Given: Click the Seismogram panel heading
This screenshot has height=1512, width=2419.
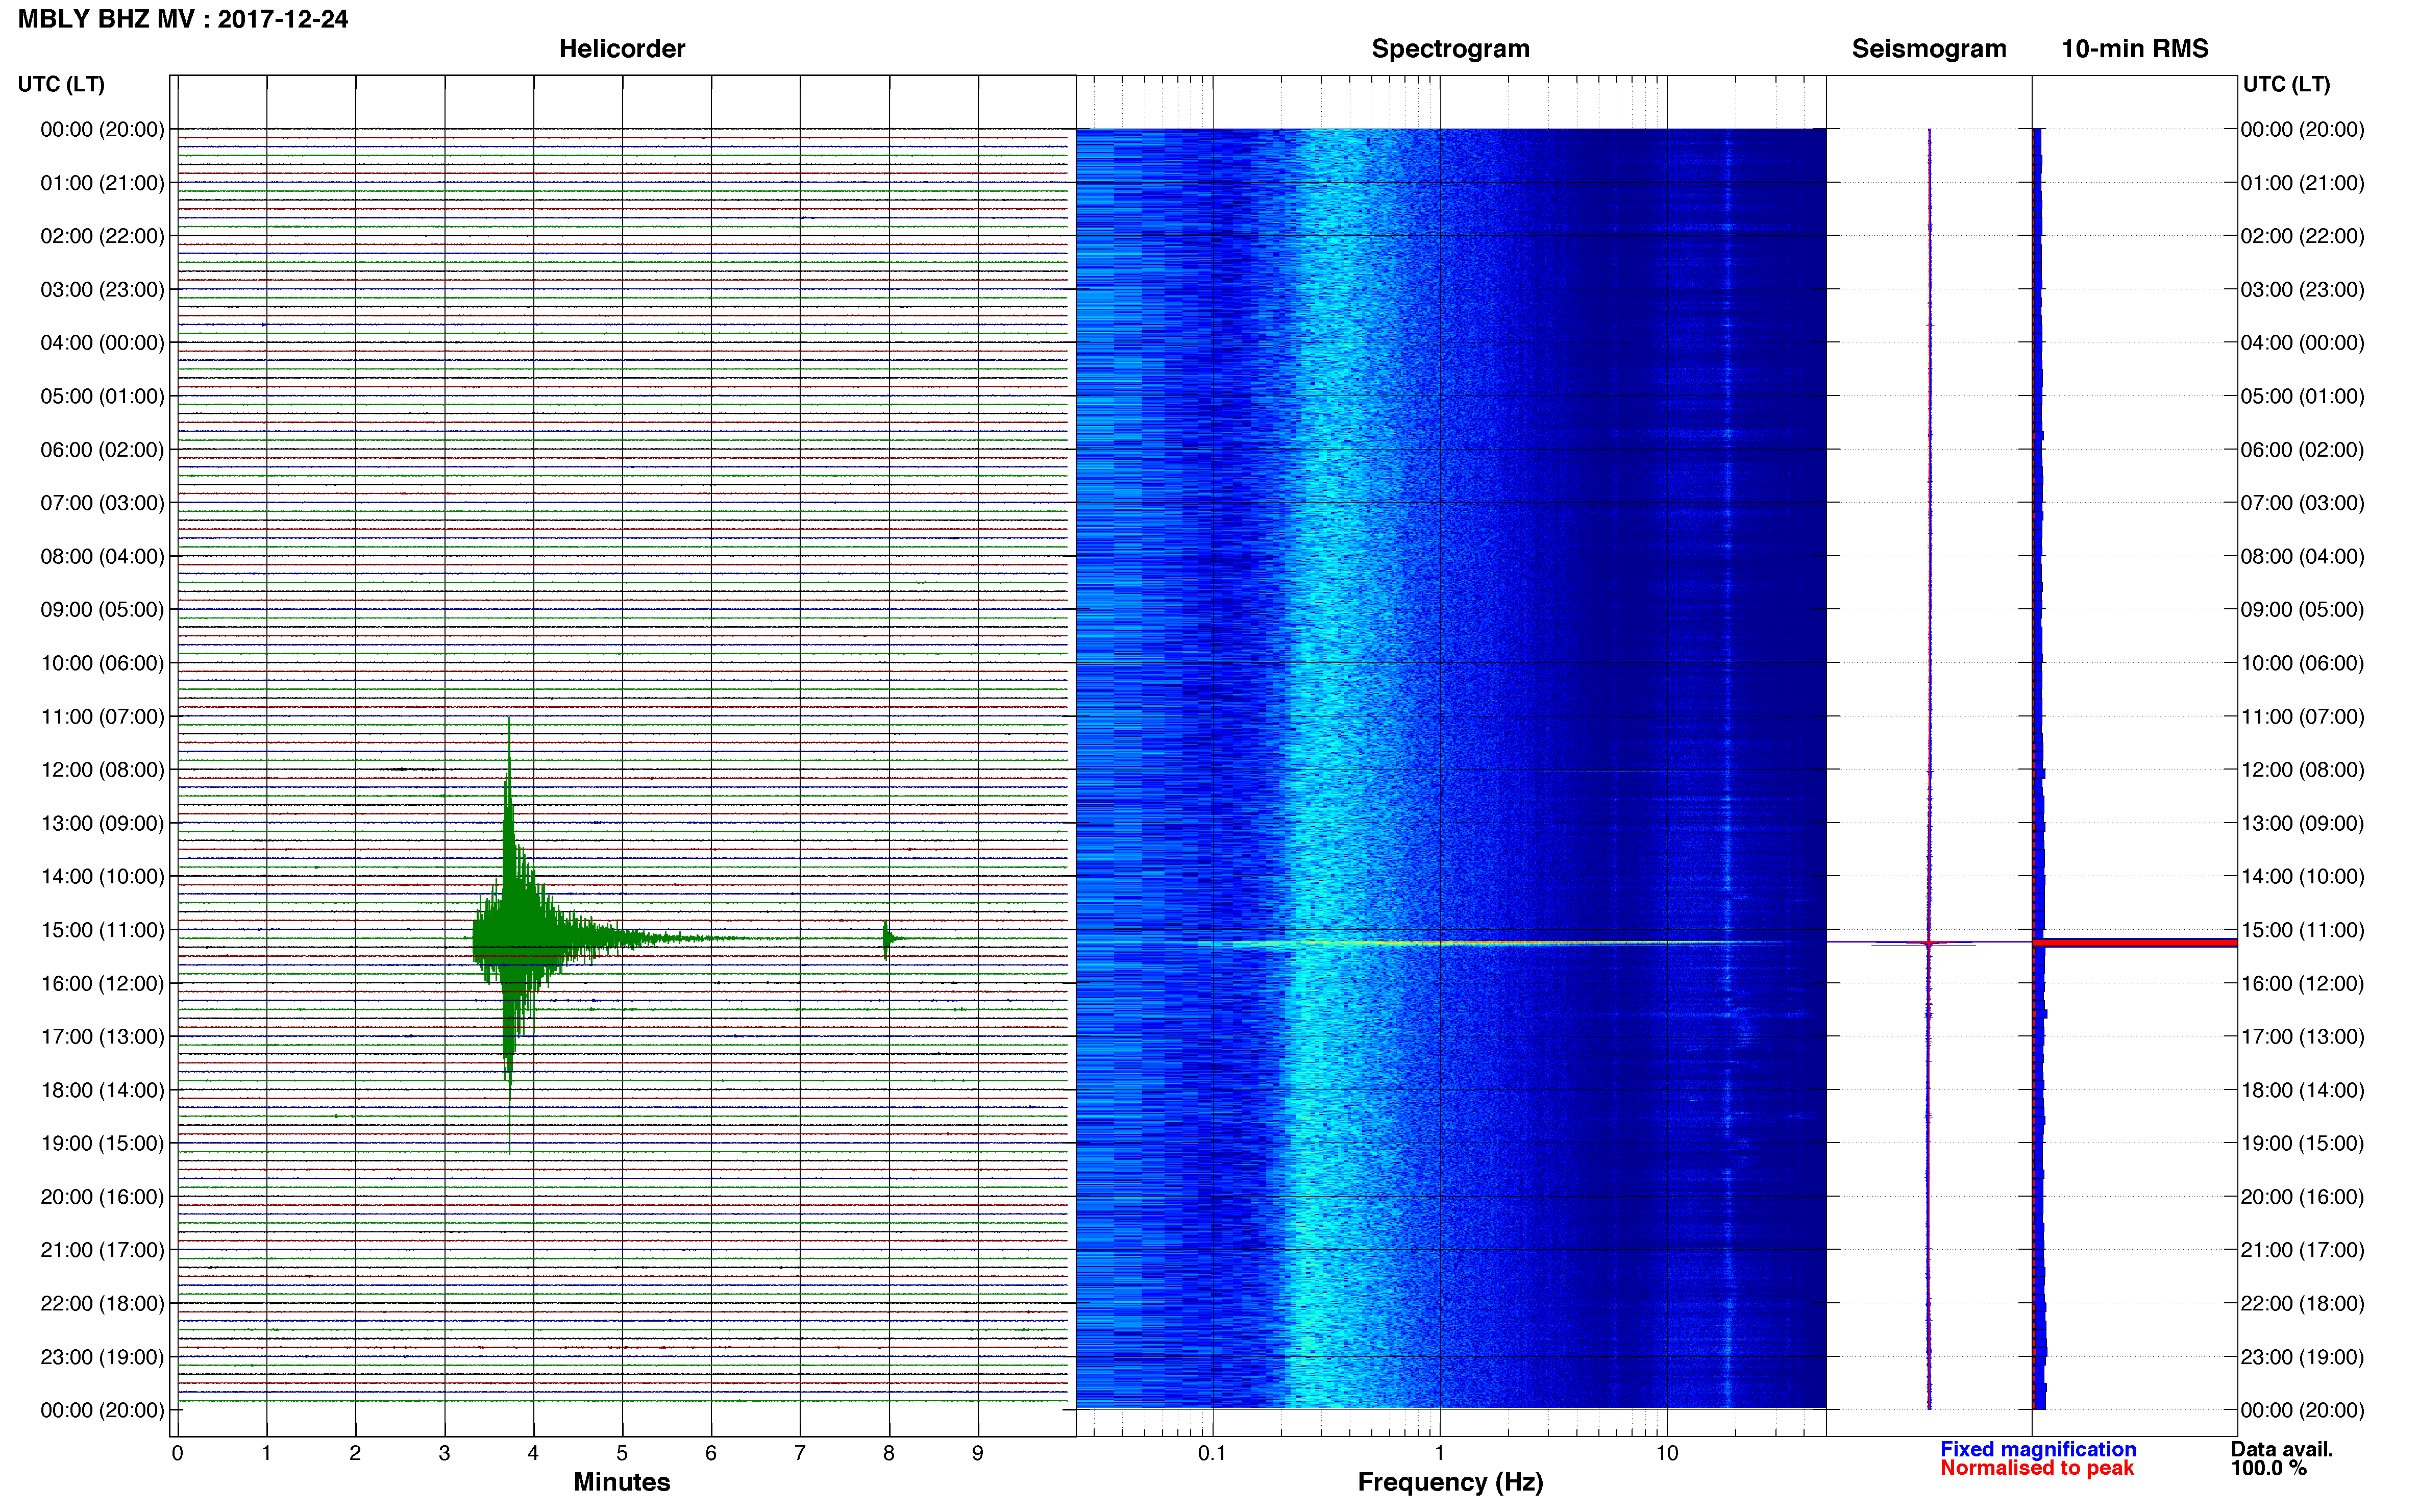Looking at the screenshot, I should coord(1929,49).
